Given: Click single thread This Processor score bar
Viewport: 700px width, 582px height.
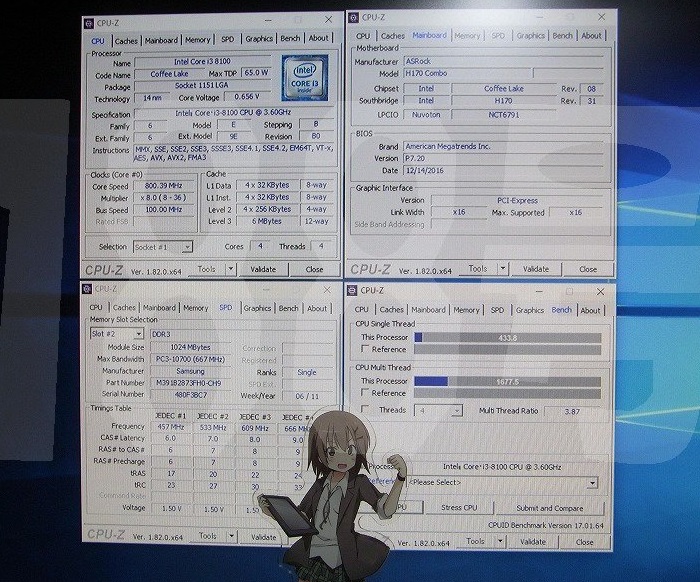Looking at the screenshot, I should click(x=508, y=338).
